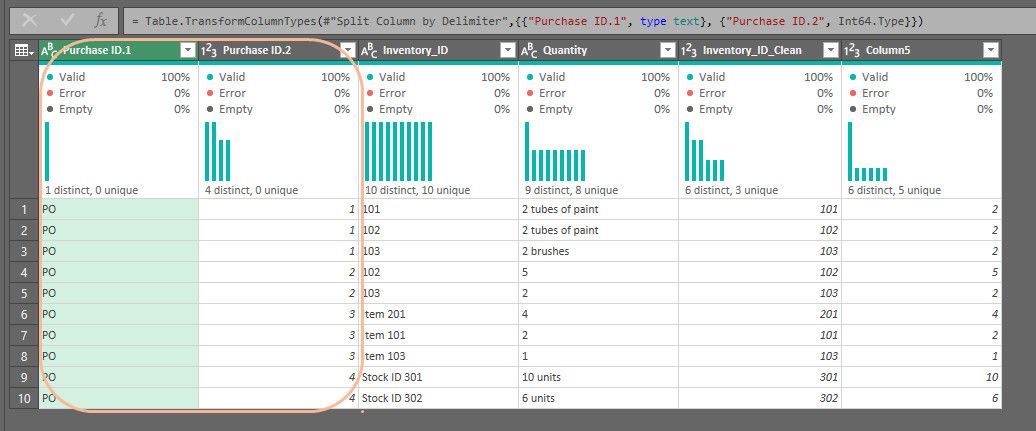Click '1 distinct, 0 unique' under Purchase ID.1
Screen dimensions: 1036x431
point(92,190)
